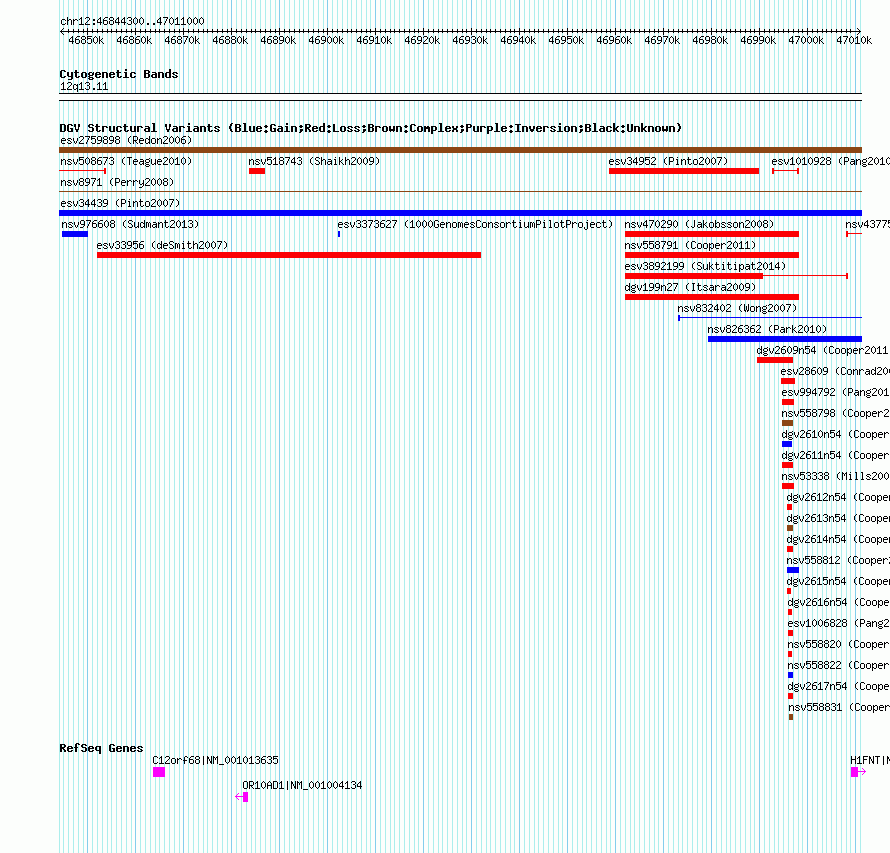Click the esv3373627 1000 Genomes variant label

pyautogui.click(x=475, y=224)
